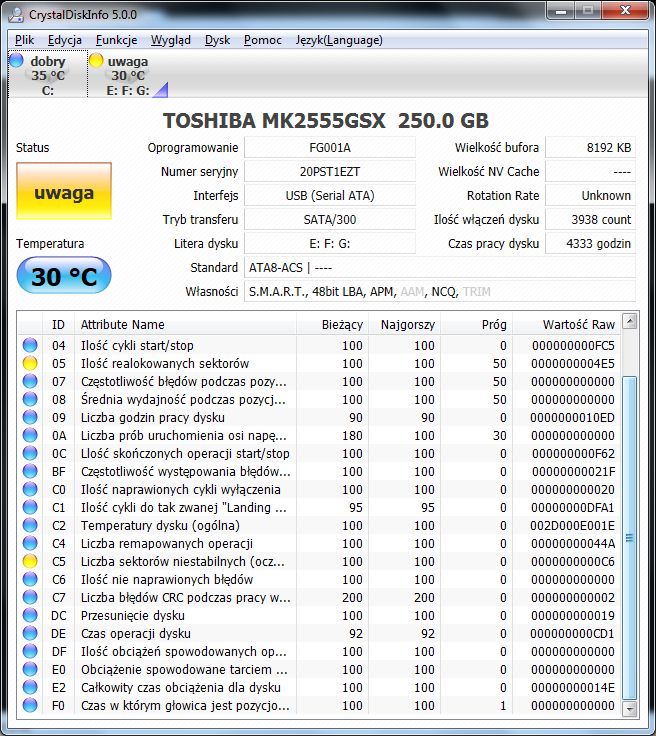Select the uwaga 30 °C disk E: F: G: tab
This screenshot has height=736, width=656.
pyautogui.click(x=128, y=75)
